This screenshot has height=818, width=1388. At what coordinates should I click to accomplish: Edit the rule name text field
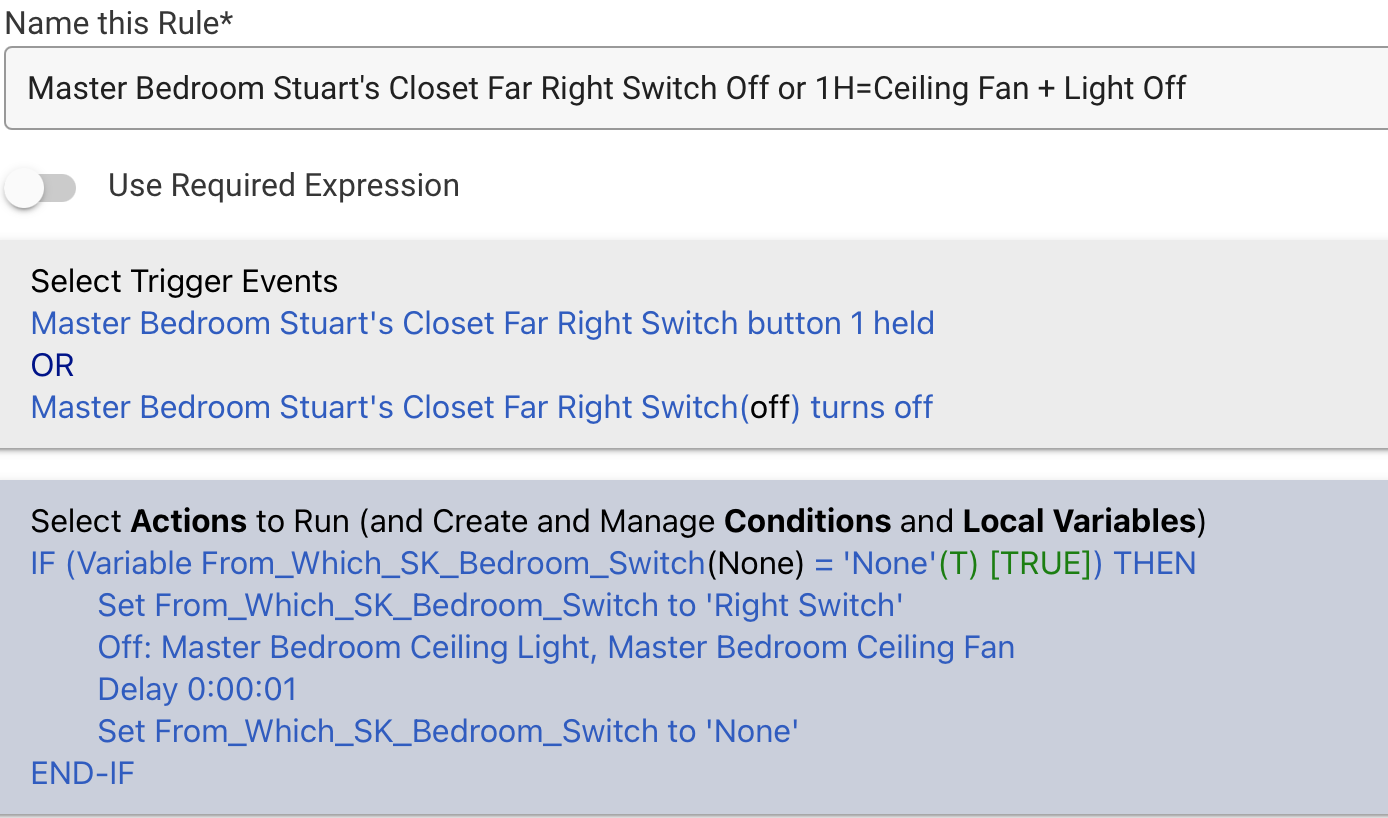click(x=696, y=88)
